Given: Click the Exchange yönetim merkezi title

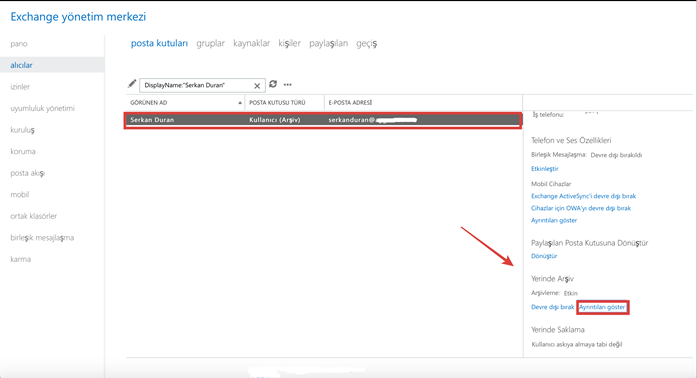Looking at the screenshot, I should click(78, 17).
